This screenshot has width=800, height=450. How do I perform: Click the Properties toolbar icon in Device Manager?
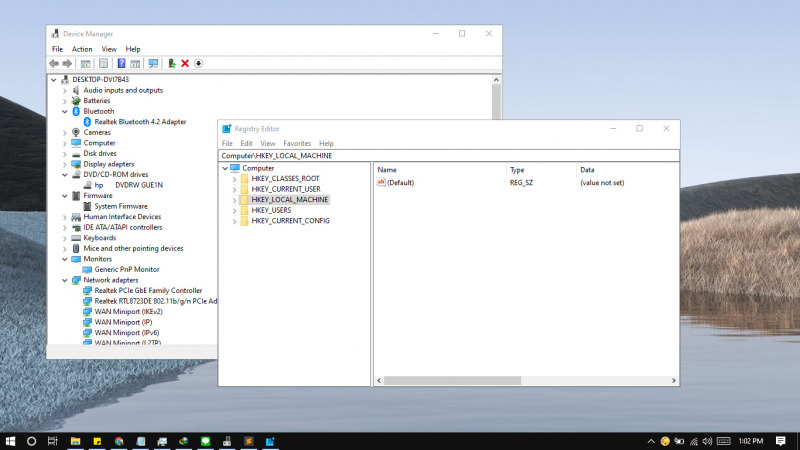104,63
